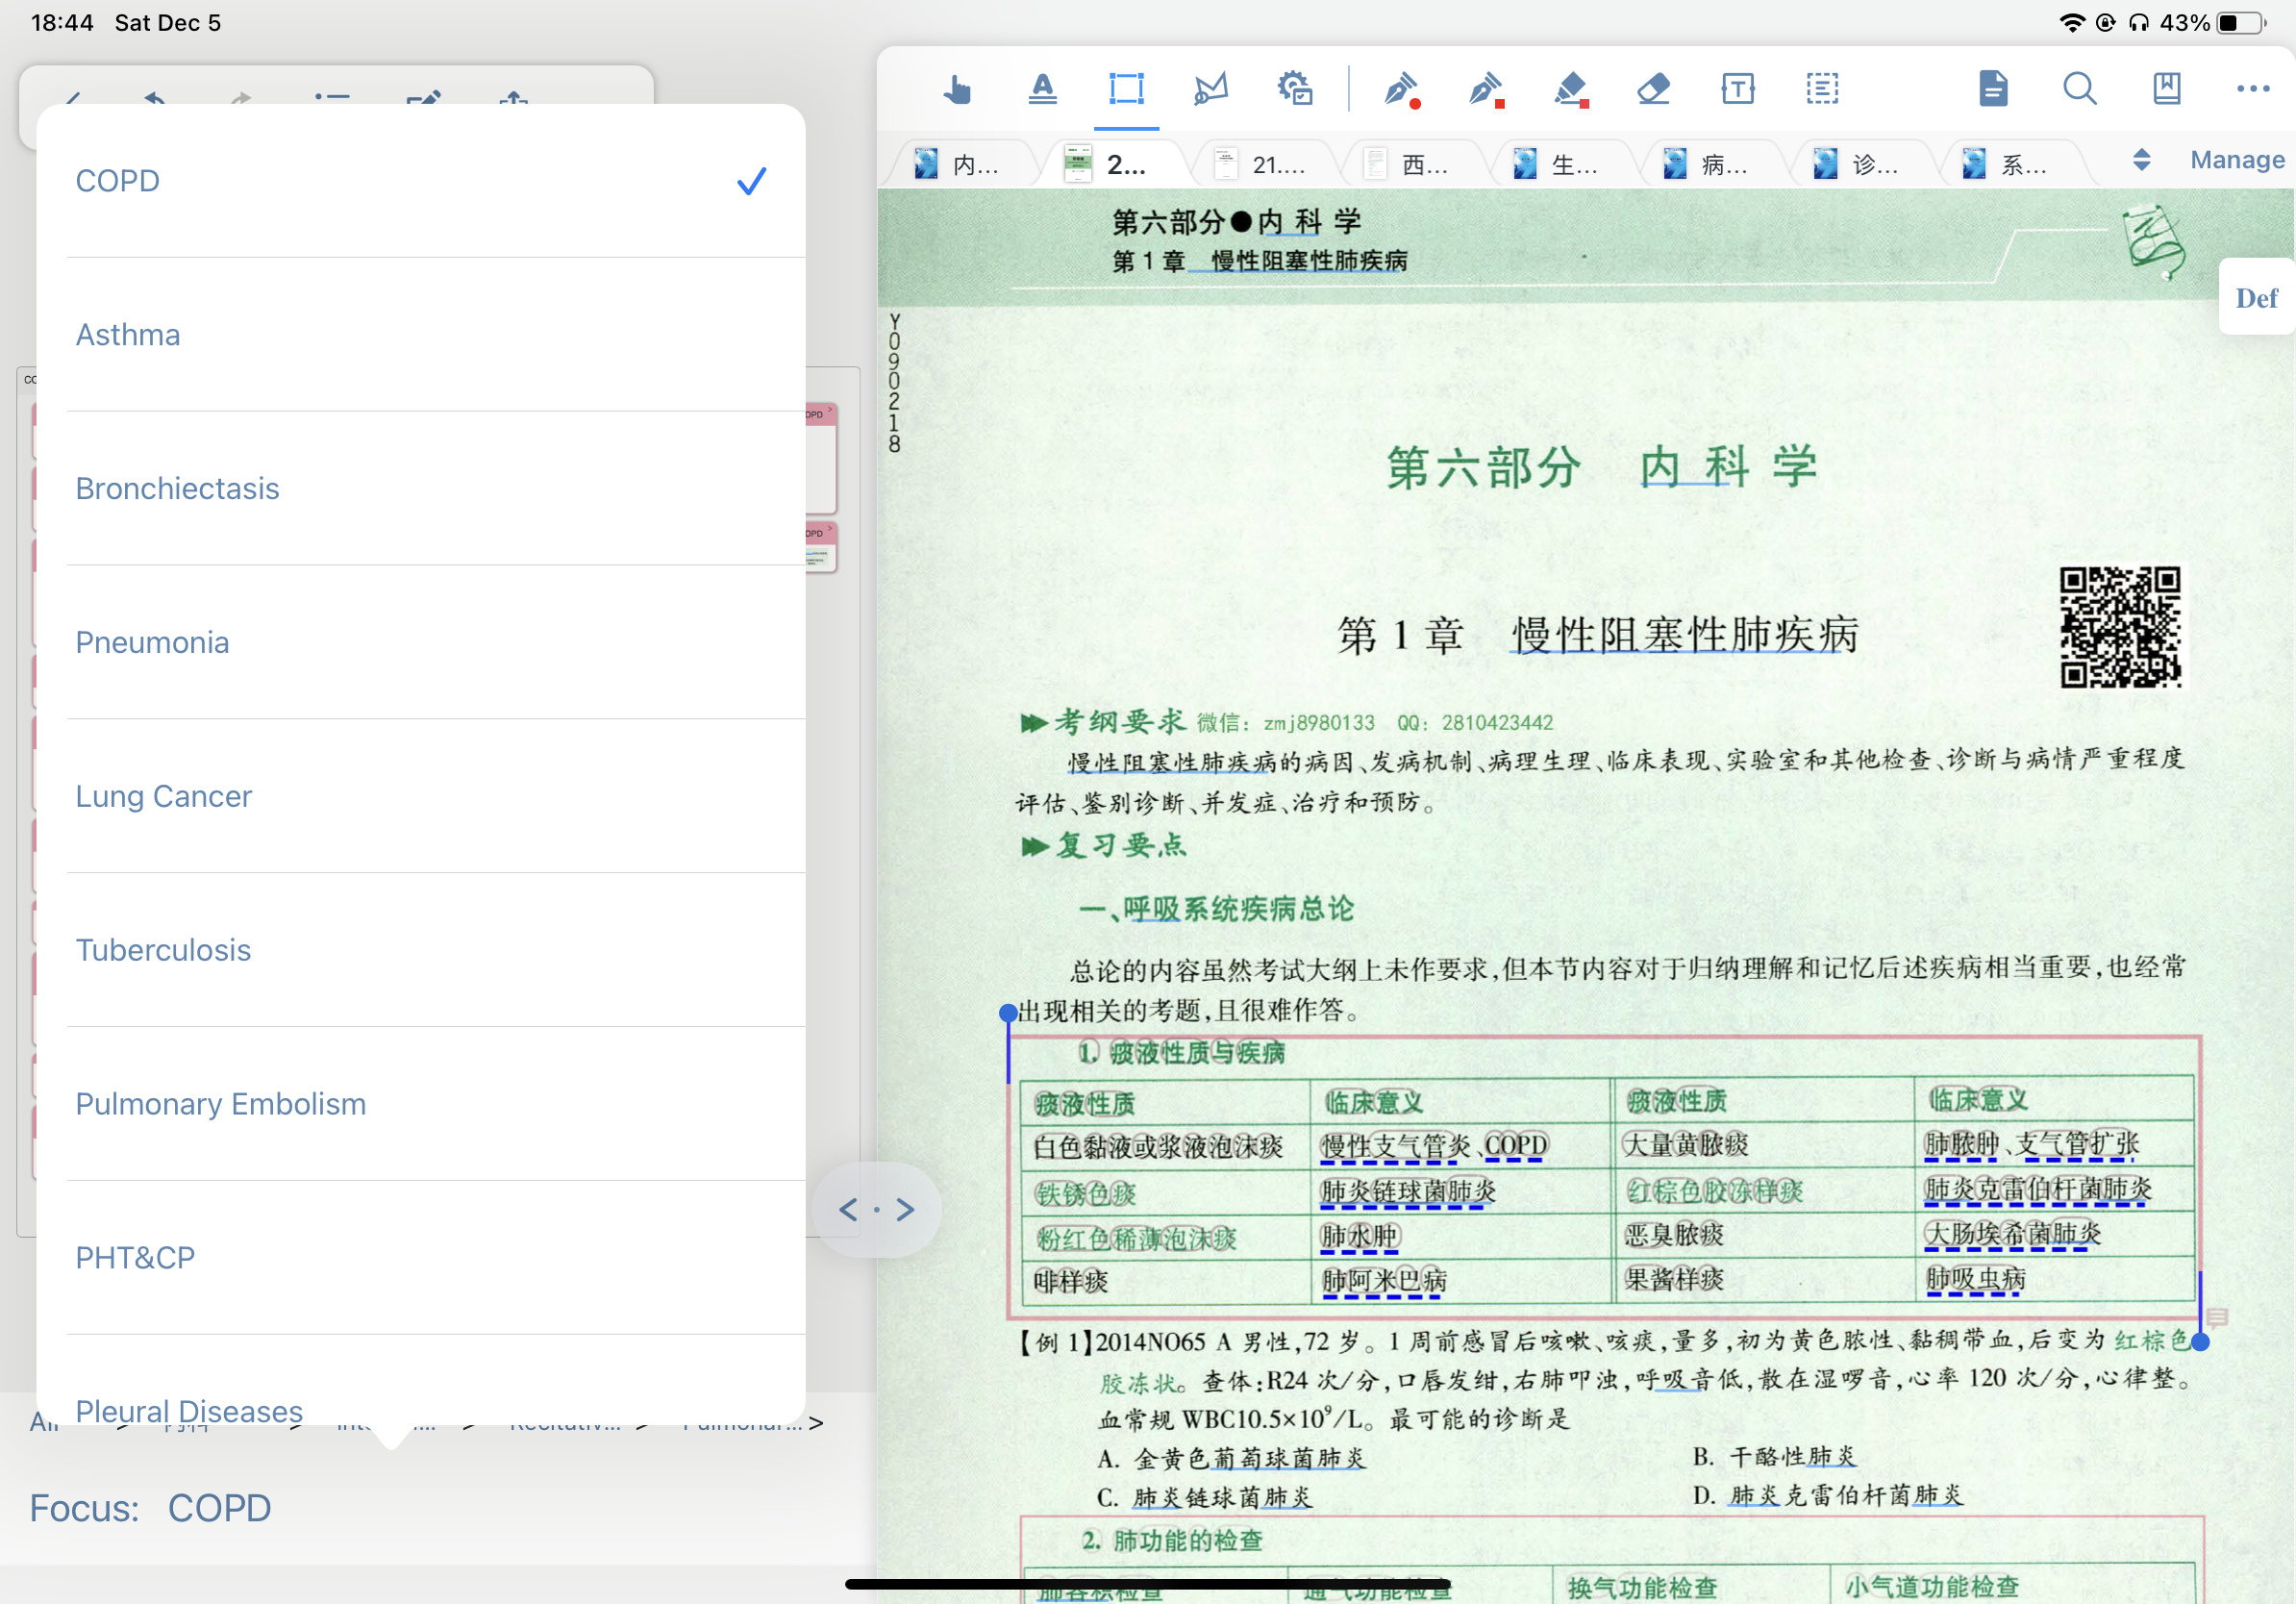Viewport: 2296px width, 1604px height.
Task: Open Manage for document tabs
Action: [x=2236, y=160]
